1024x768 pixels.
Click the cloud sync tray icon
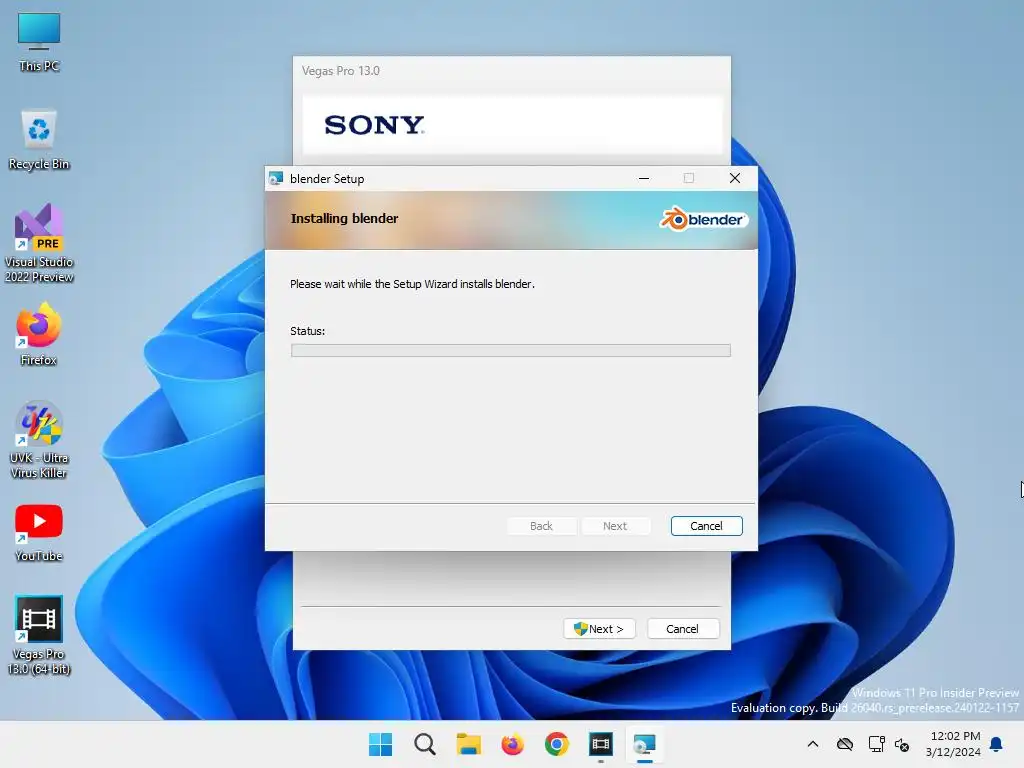tap(844, 744)
